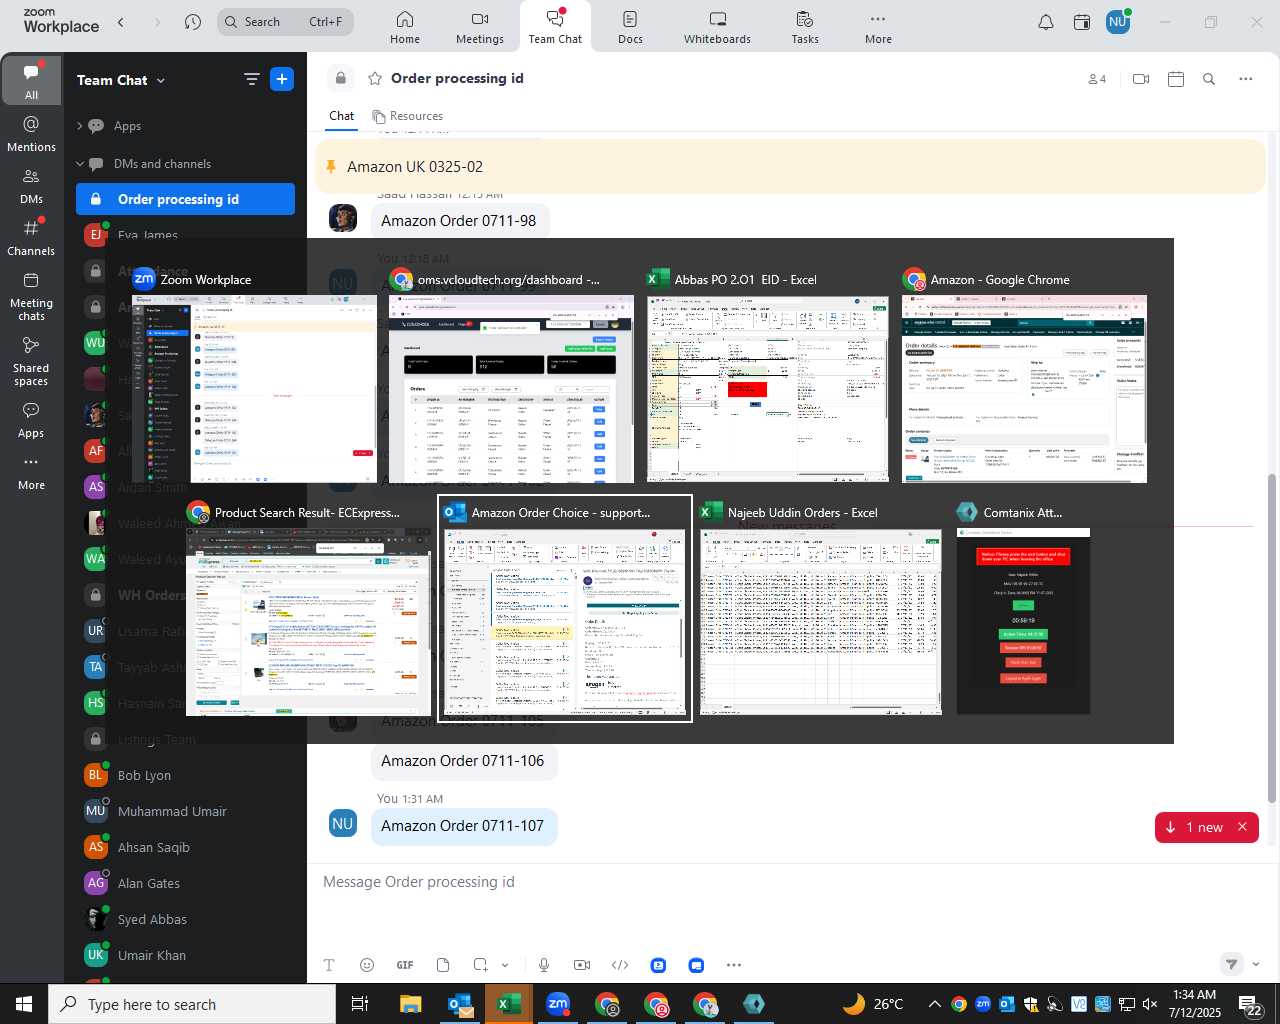1280x1024 pixels.
Task: Open Windows Start menu
Action: click(24, 1004)
